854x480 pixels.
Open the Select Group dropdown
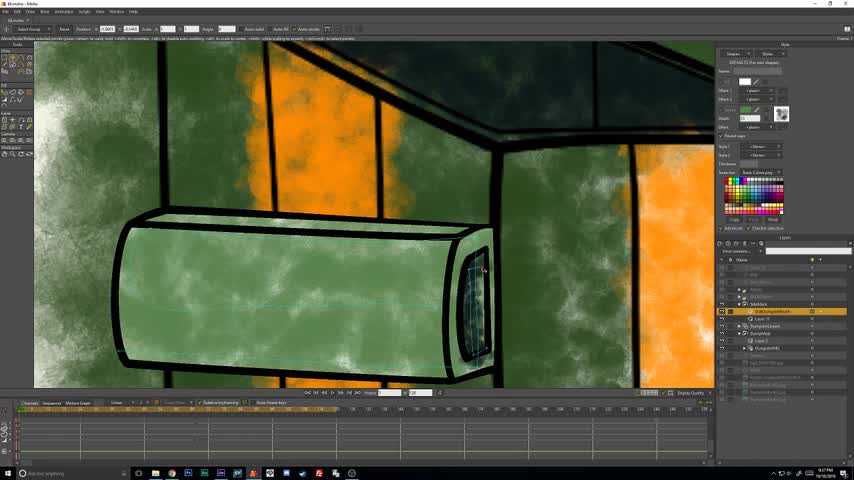(33, 29)
